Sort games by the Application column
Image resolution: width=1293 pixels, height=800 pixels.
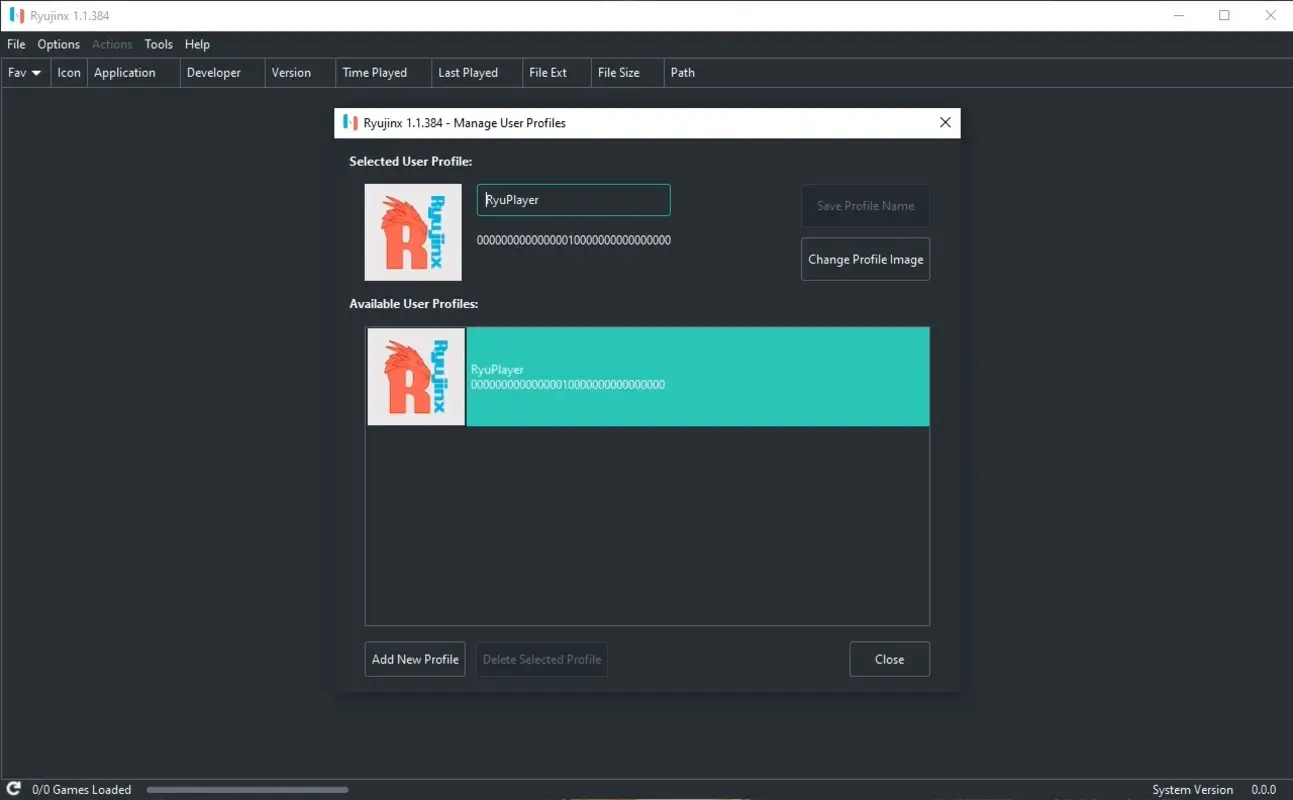pos(124,72)
